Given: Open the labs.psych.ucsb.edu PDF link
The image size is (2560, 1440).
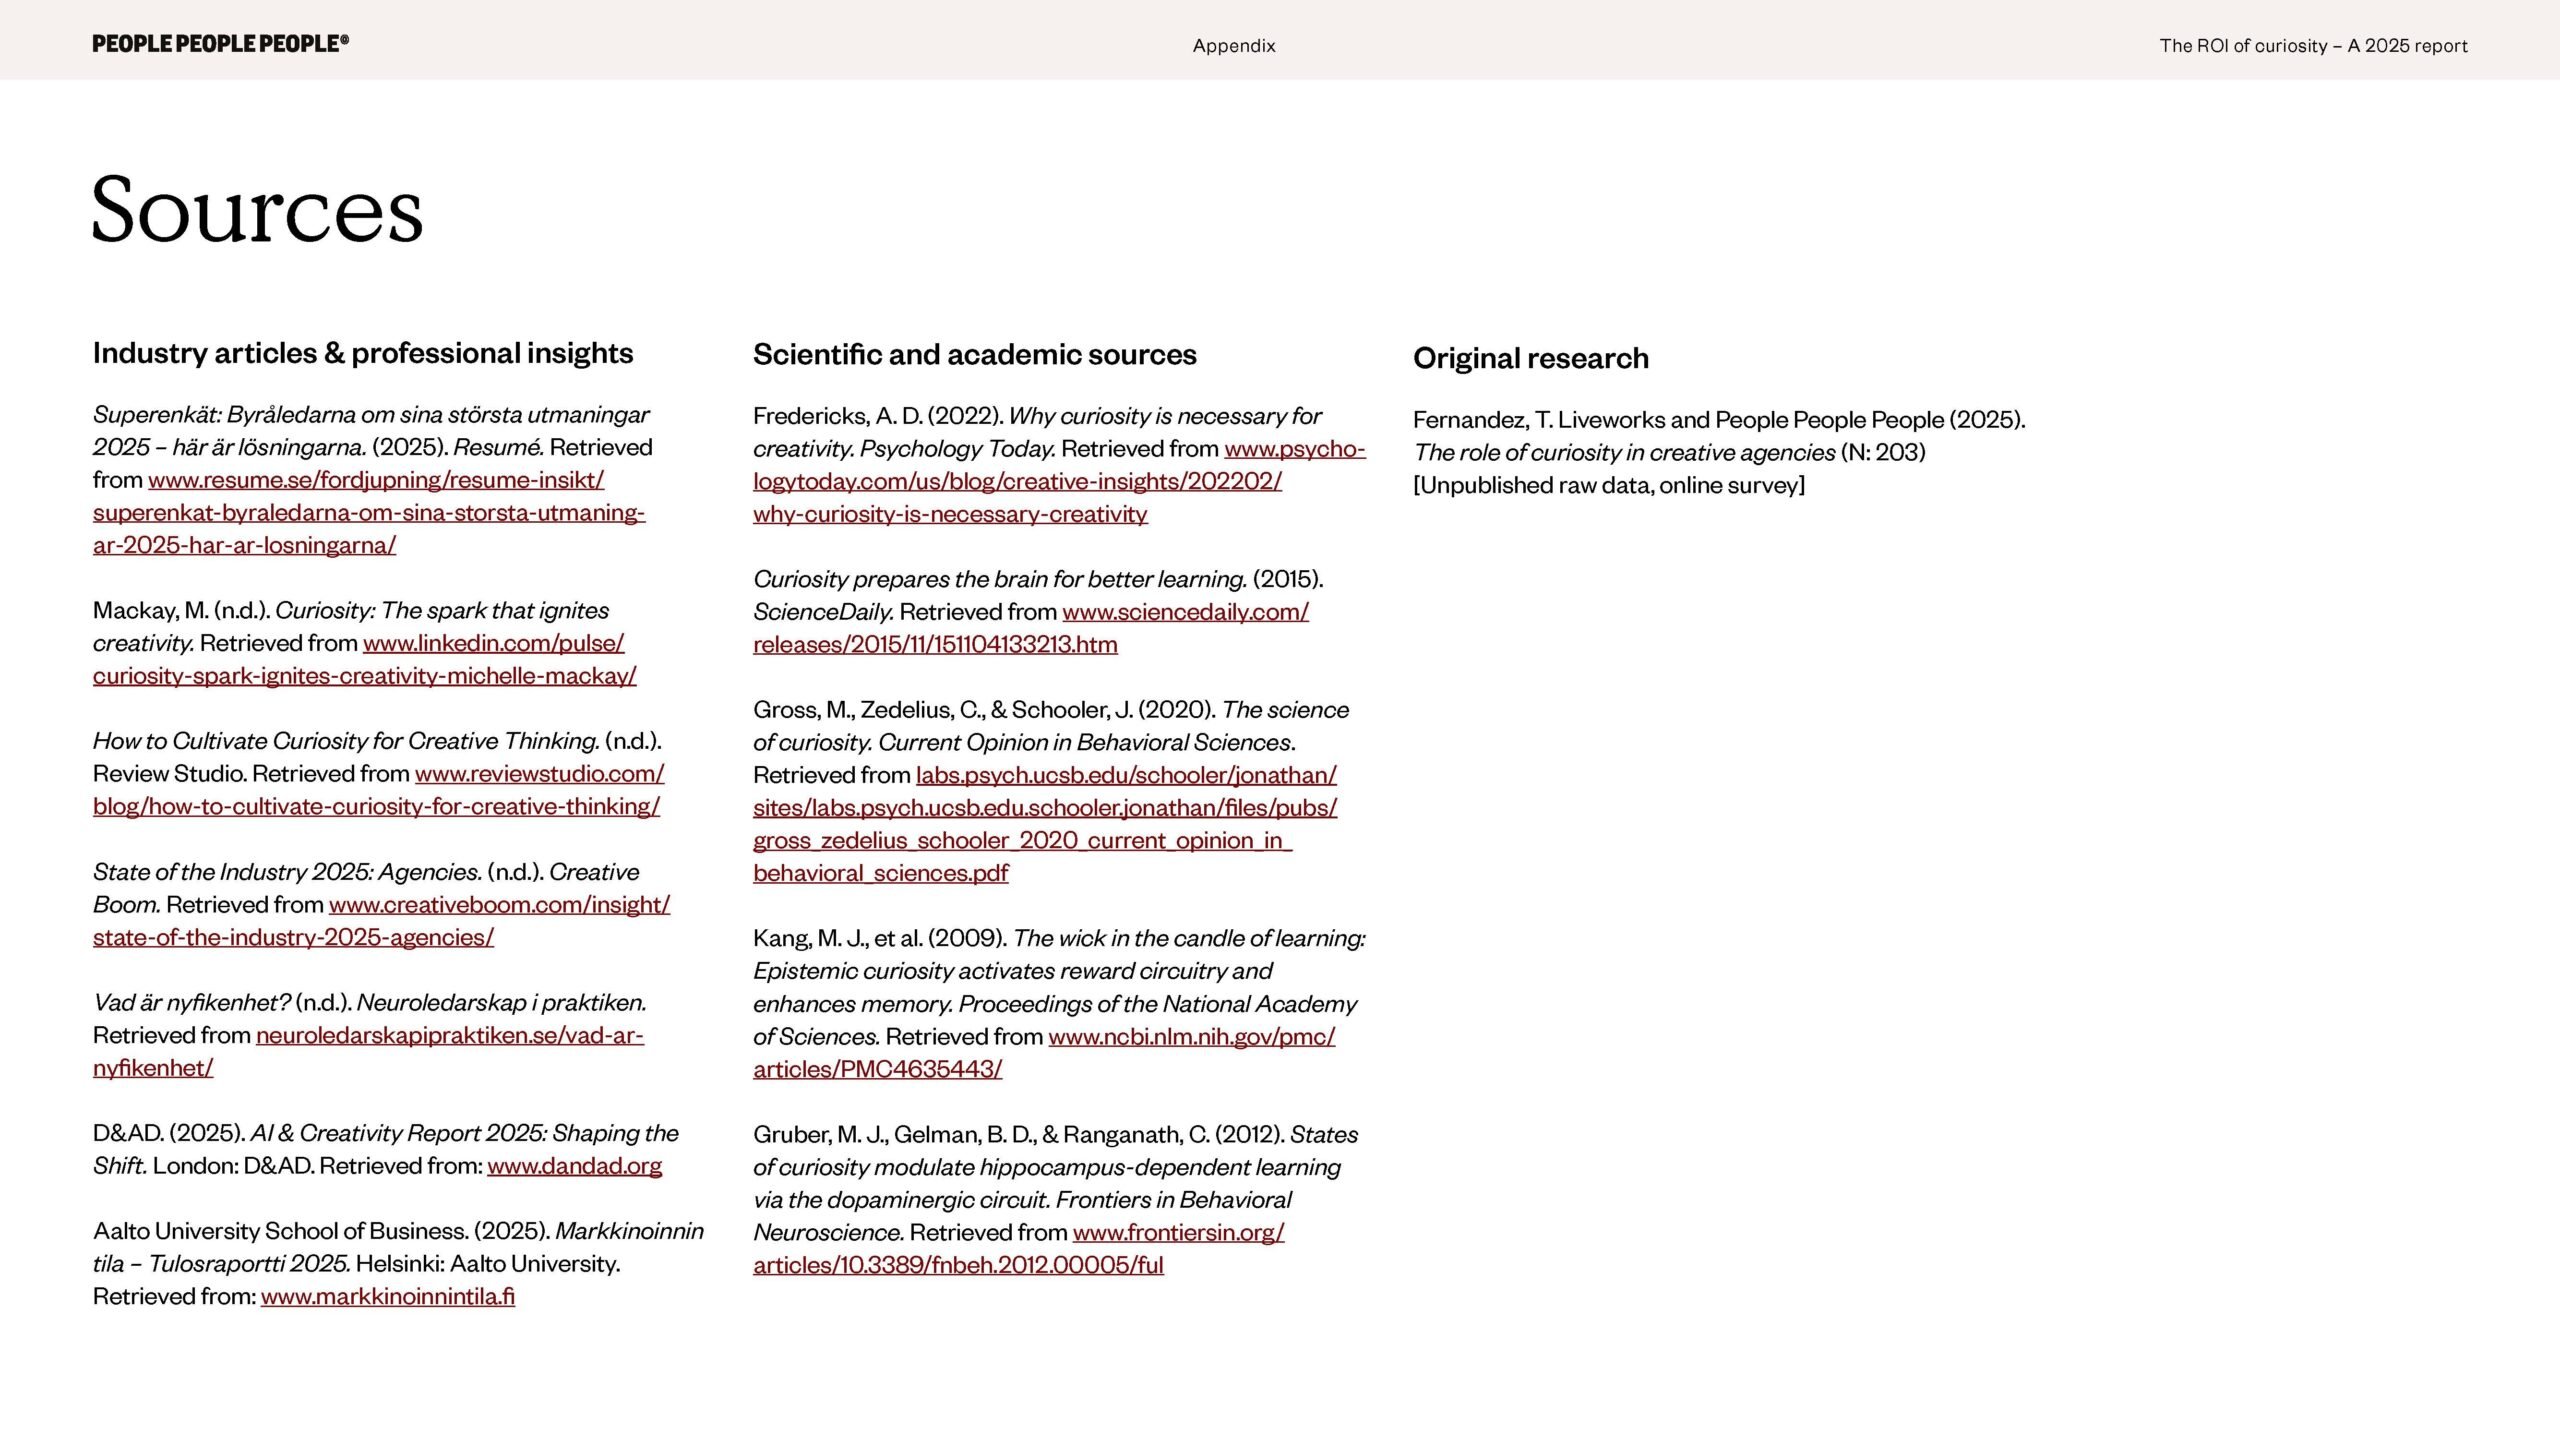Looking at the screenshot, I should click(x=1044, y=808).
